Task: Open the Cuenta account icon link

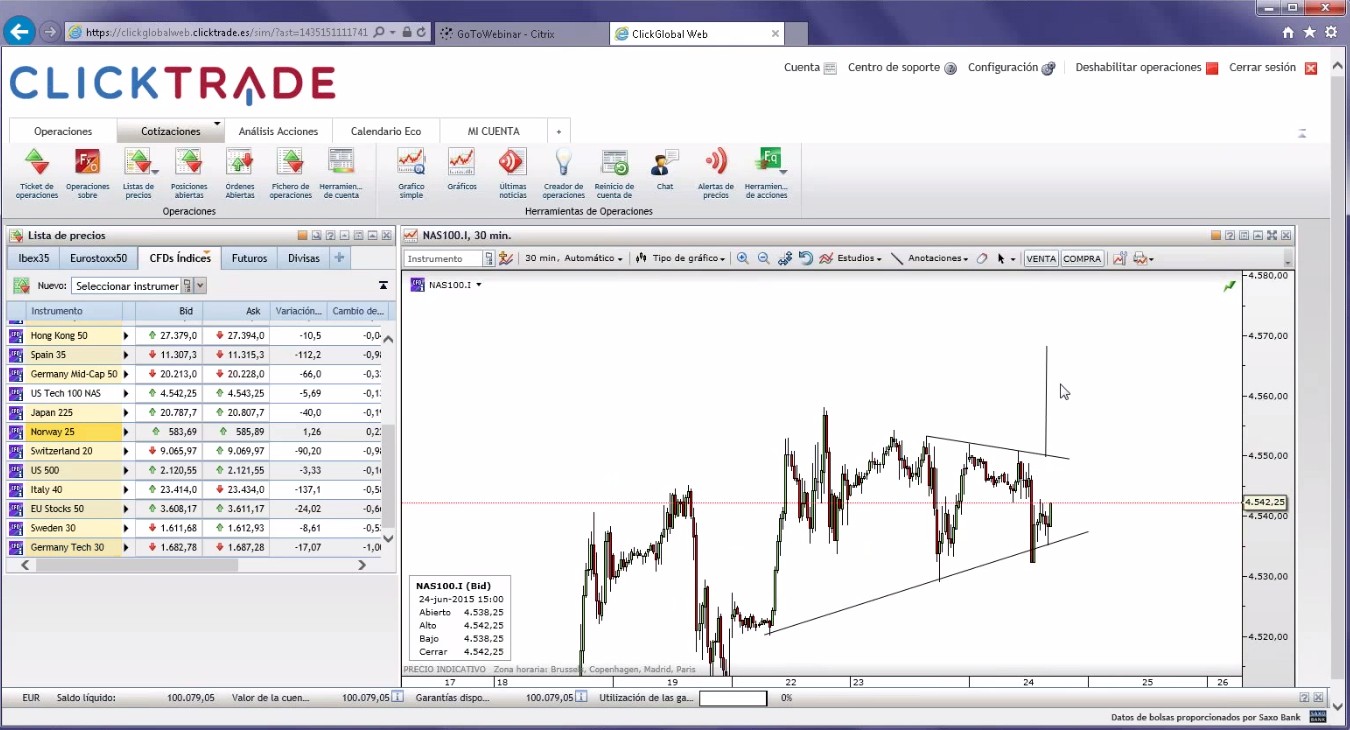Action: (x=810, y=68)
